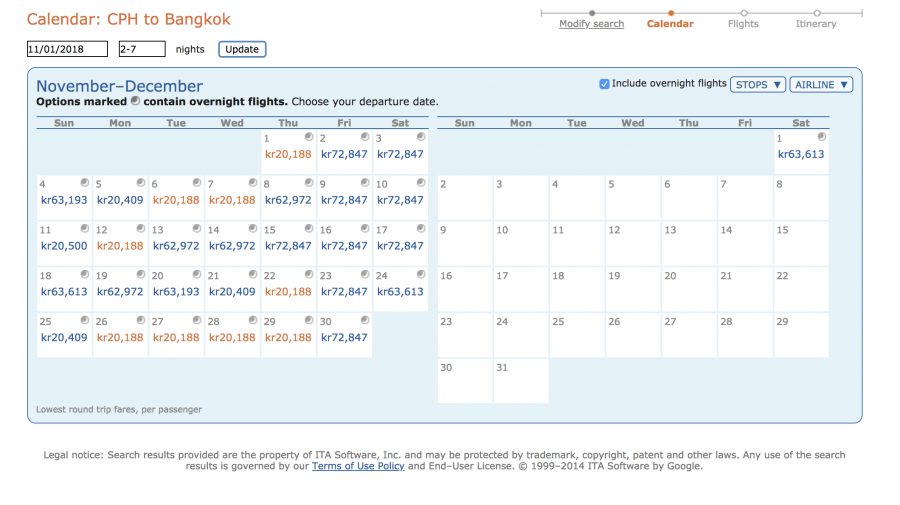
Task: Click the departure date input field
Action: 68,49
